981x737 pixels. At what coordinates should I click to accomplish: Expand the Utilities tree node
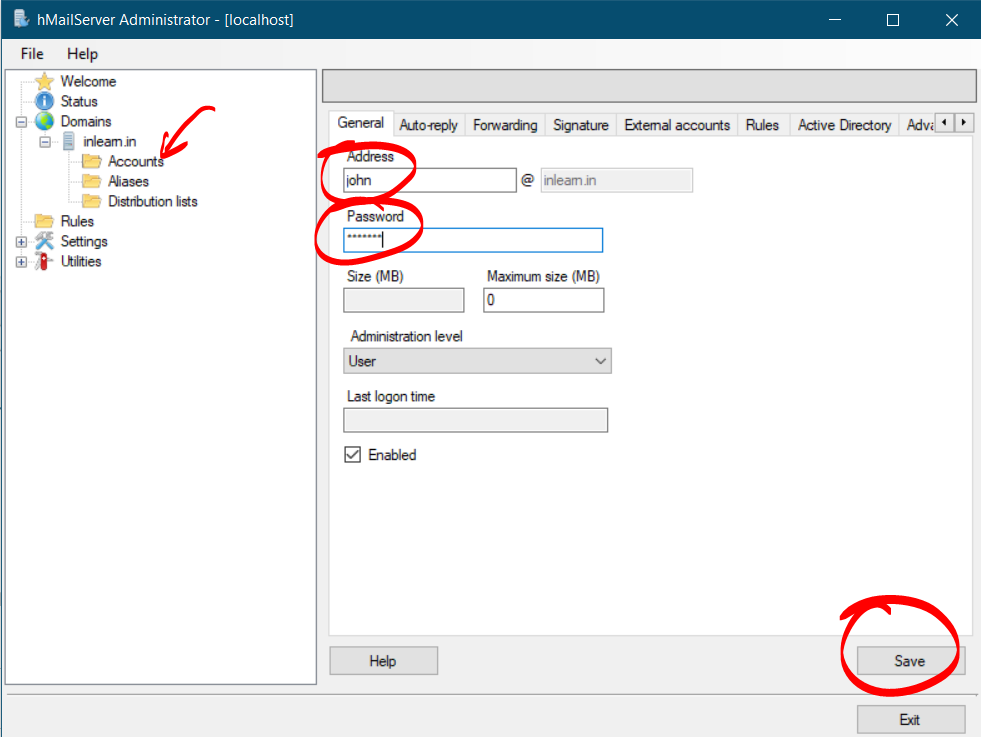21,262
